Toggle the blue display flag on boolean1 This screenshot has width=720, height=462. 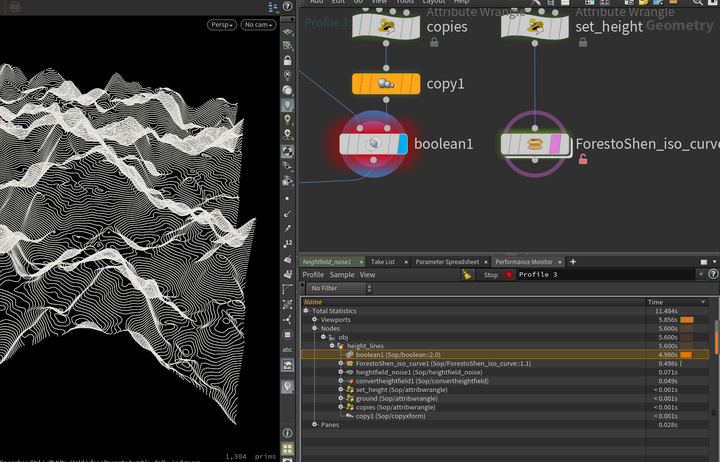pos(403,144)
